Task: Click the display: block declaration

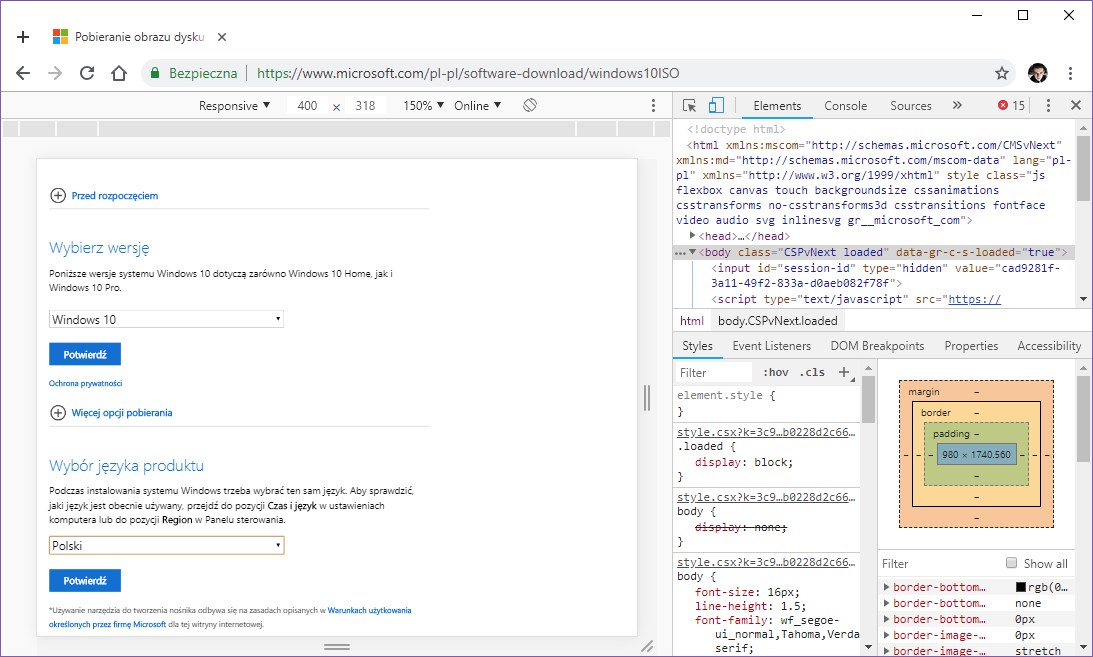Action: tap(744, 463)
